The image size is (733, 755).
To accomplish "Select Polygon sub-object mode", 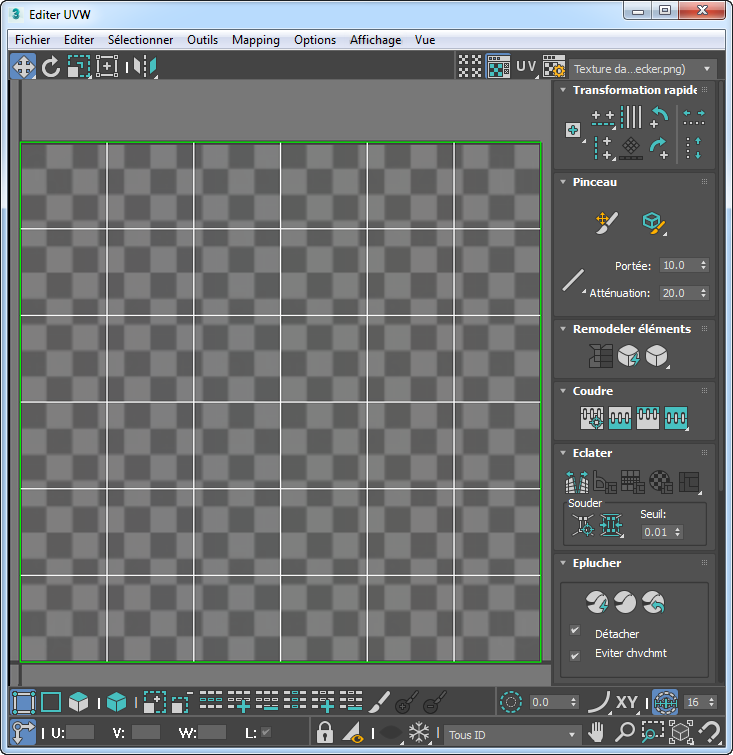I will coord(79,703).
